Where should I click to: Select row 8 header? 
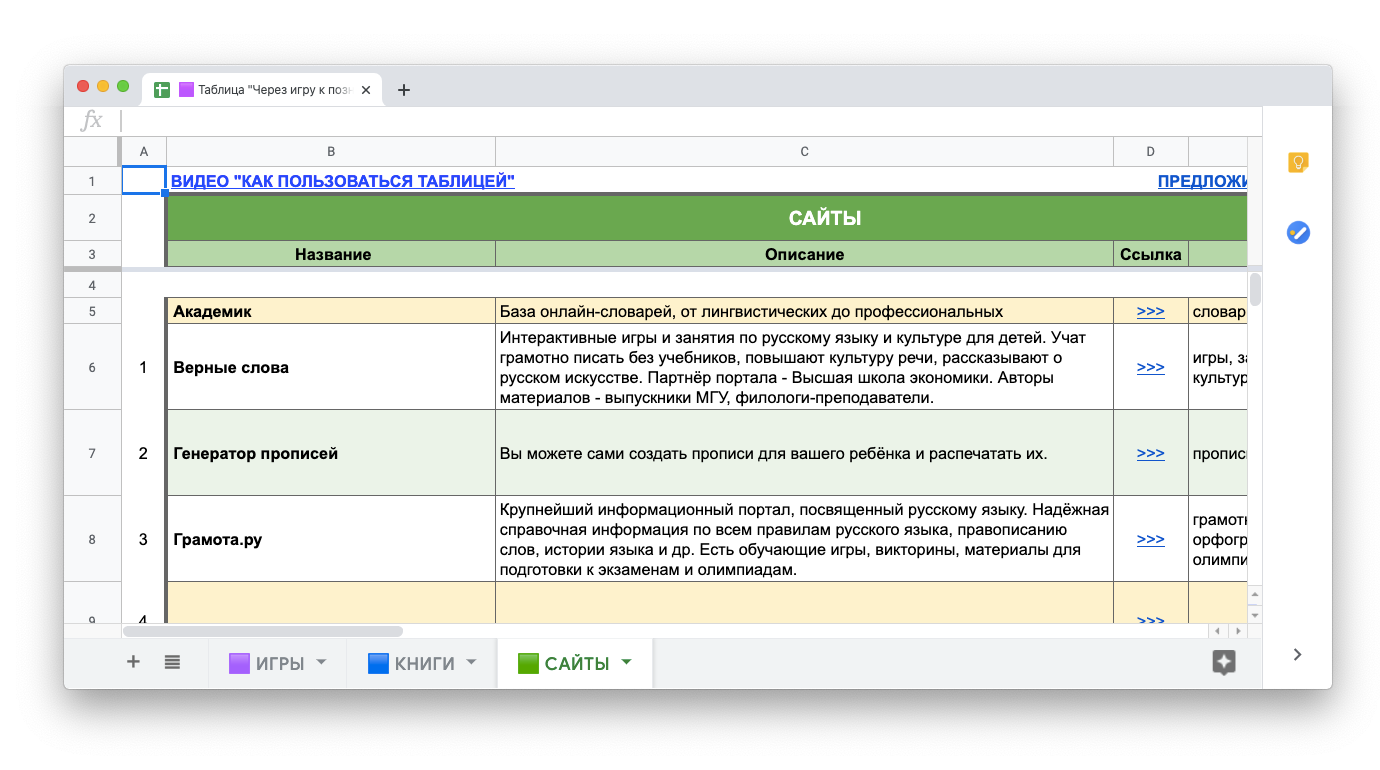point(92,539)
